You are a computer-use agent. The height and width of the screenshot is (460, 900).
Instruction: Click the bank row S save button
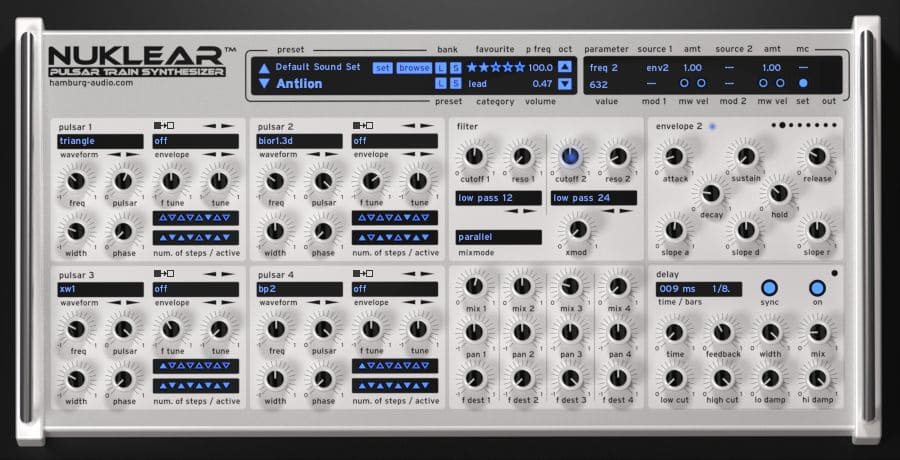click(455, 68)
